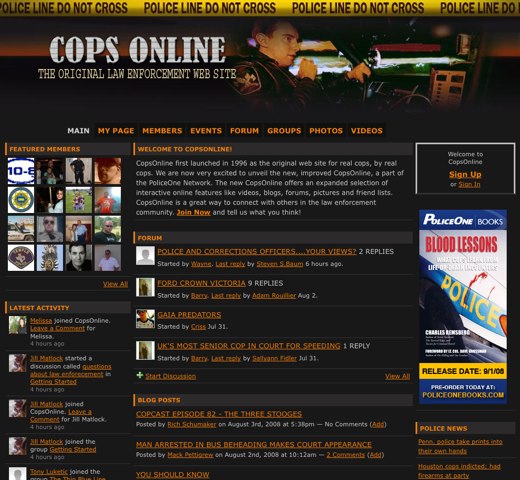This screenshot has height=480, width=520.
Task: Click Leave a Comment for Melissa
Action: pos(57,328)
